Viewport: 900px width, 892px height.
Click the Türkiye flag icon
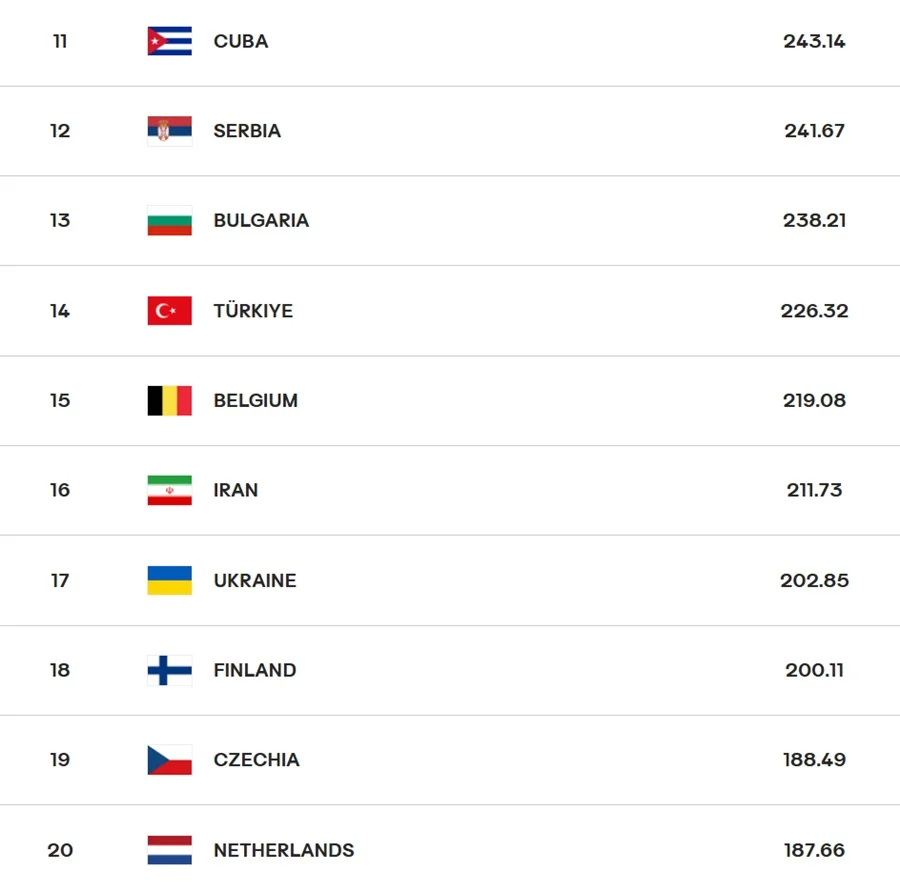point(169,311)
